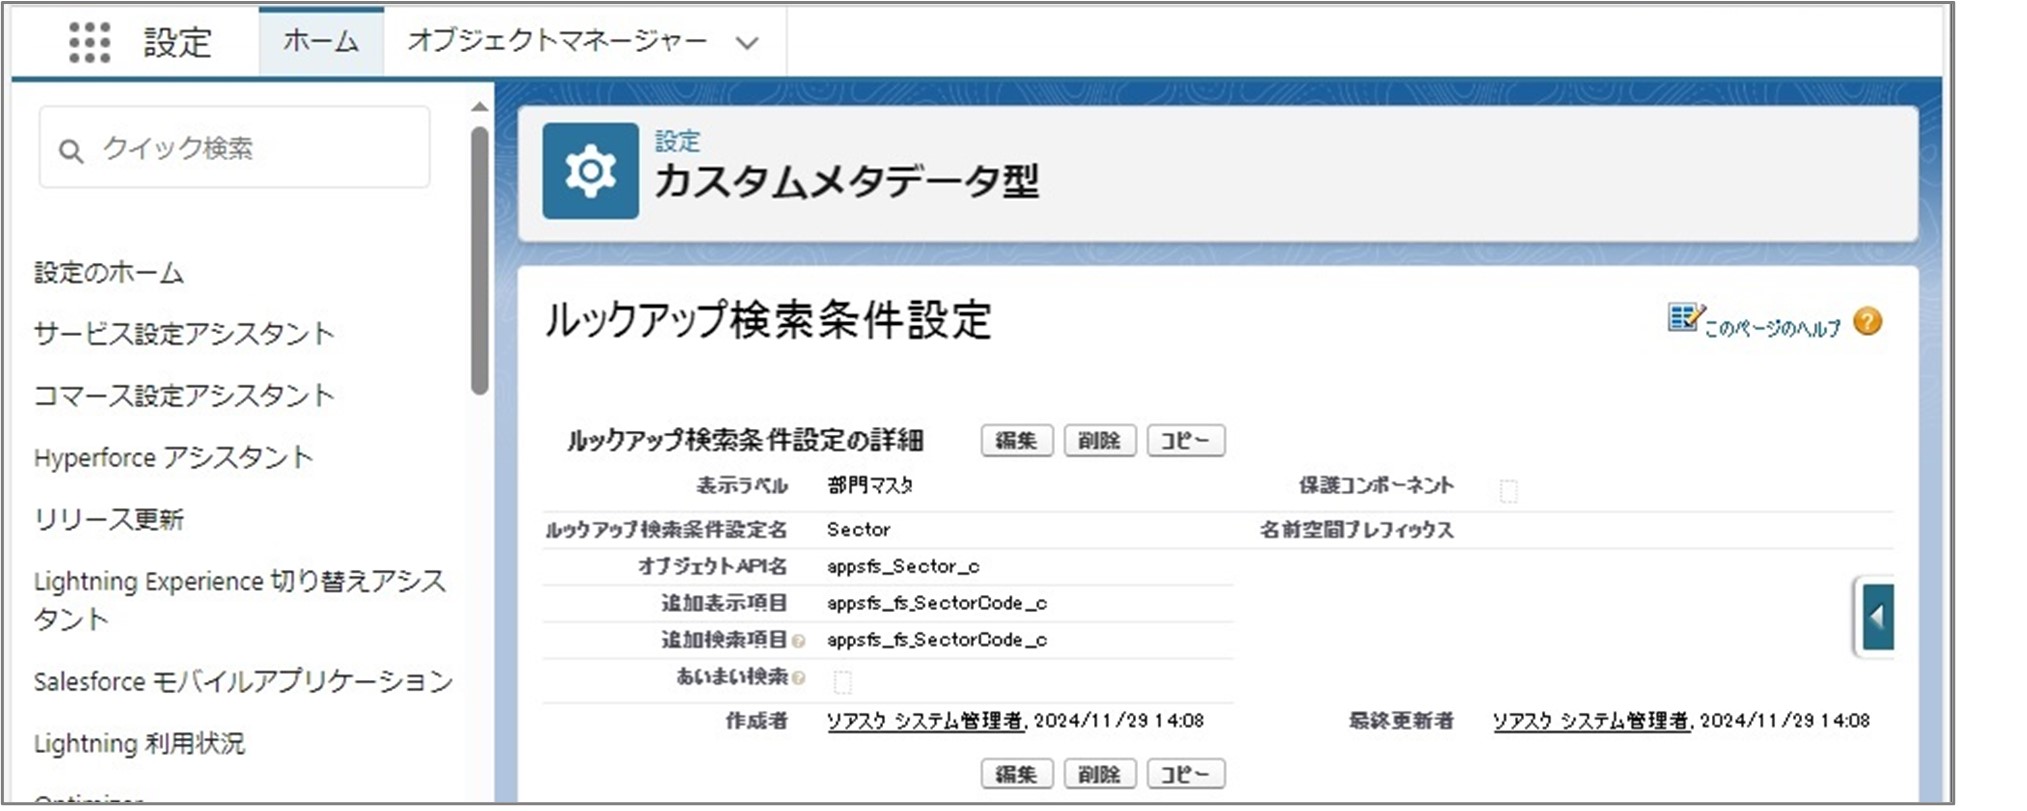Switch to the オブジェクトマネージャー tab

(557, 41)
